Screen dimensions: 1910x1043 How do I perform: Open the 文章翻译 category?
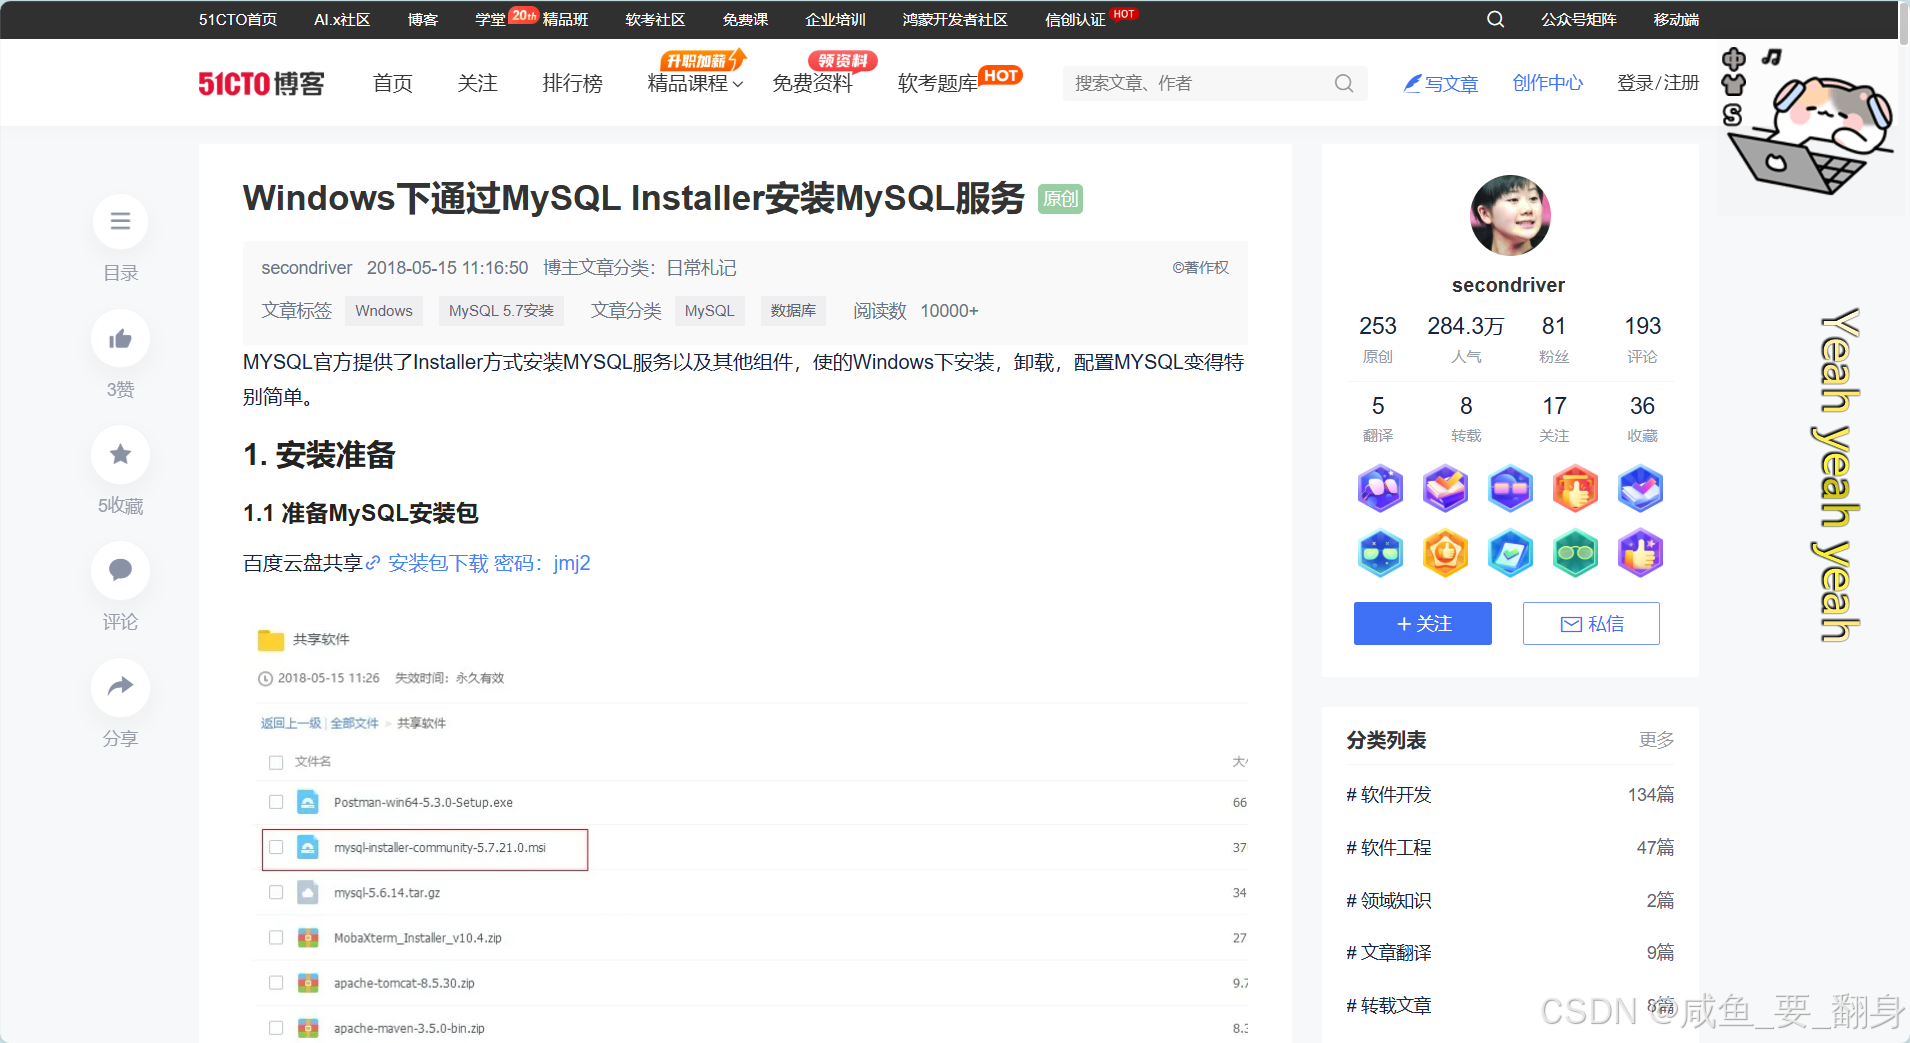tap(1389, 952)
